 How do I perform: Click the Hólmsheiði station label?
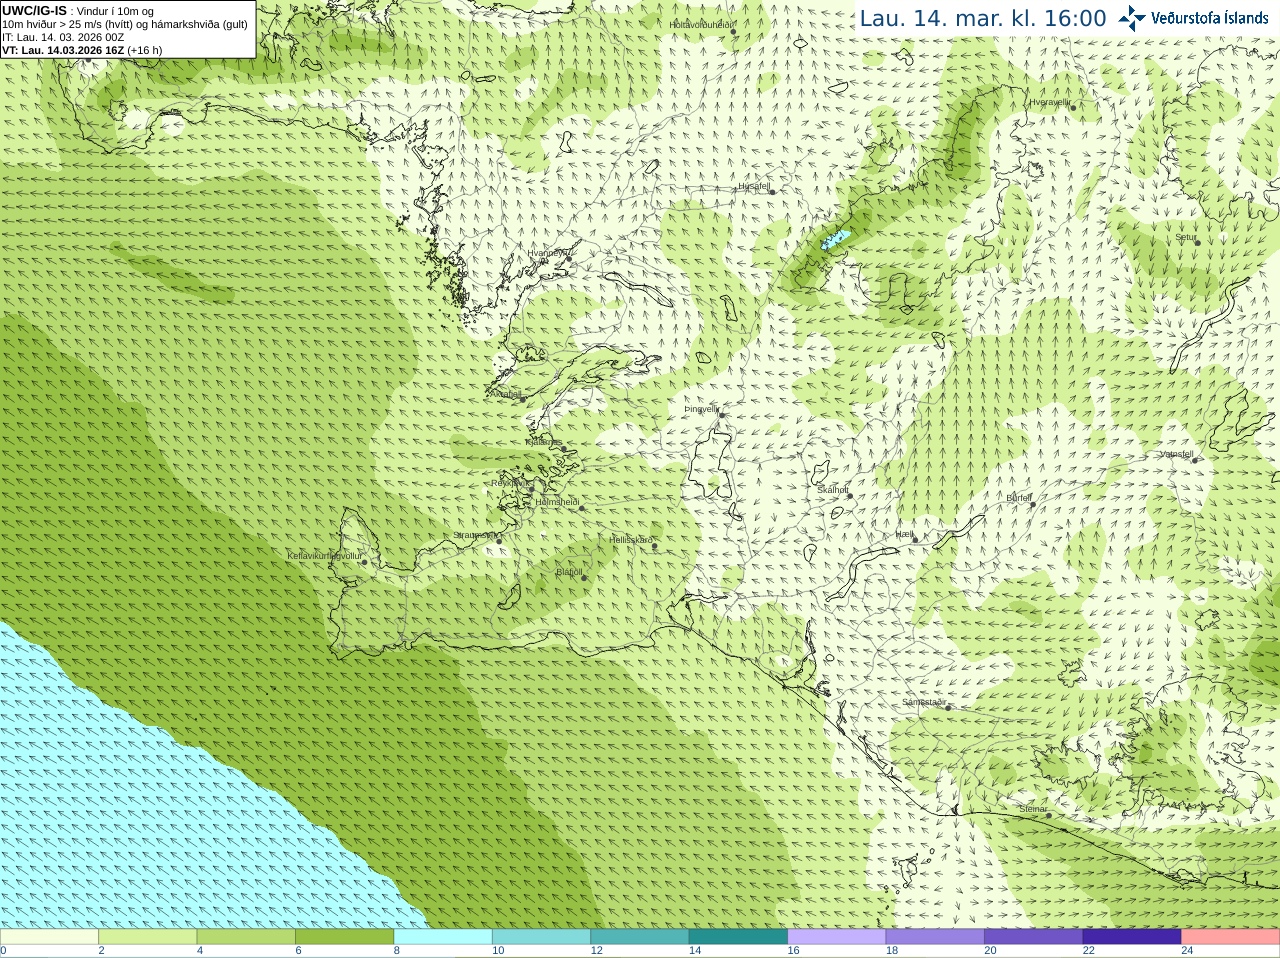tap(557, 502)
